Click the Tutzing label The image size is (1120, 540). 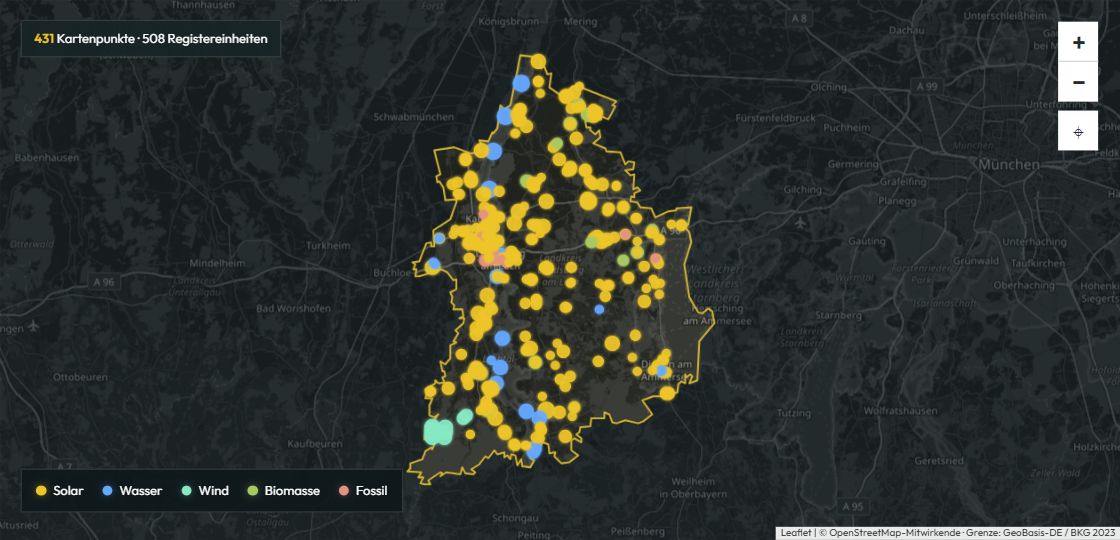tap(794, 414)
